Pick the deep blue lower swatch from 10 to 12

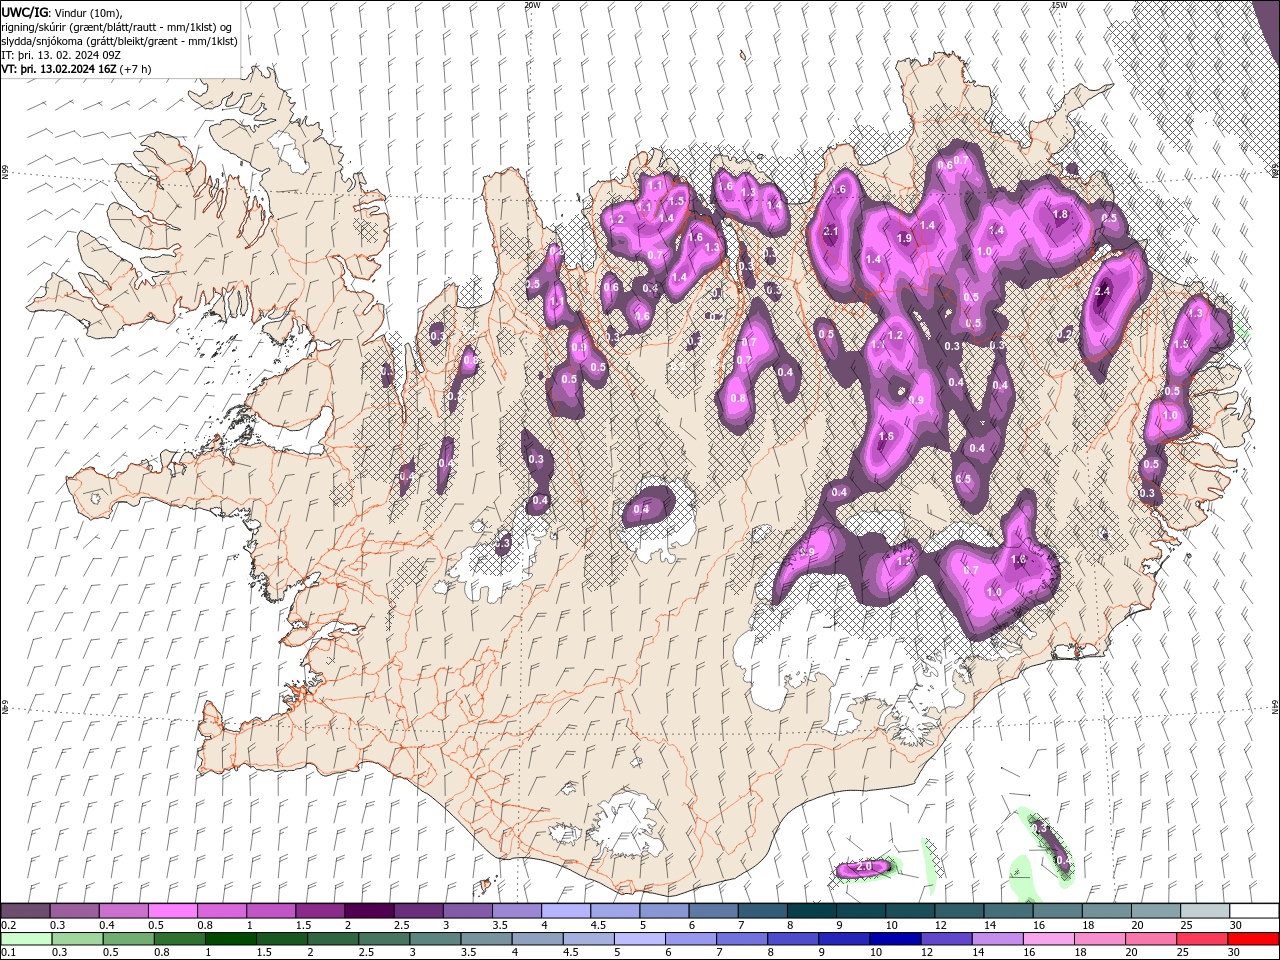pos(895,939)
